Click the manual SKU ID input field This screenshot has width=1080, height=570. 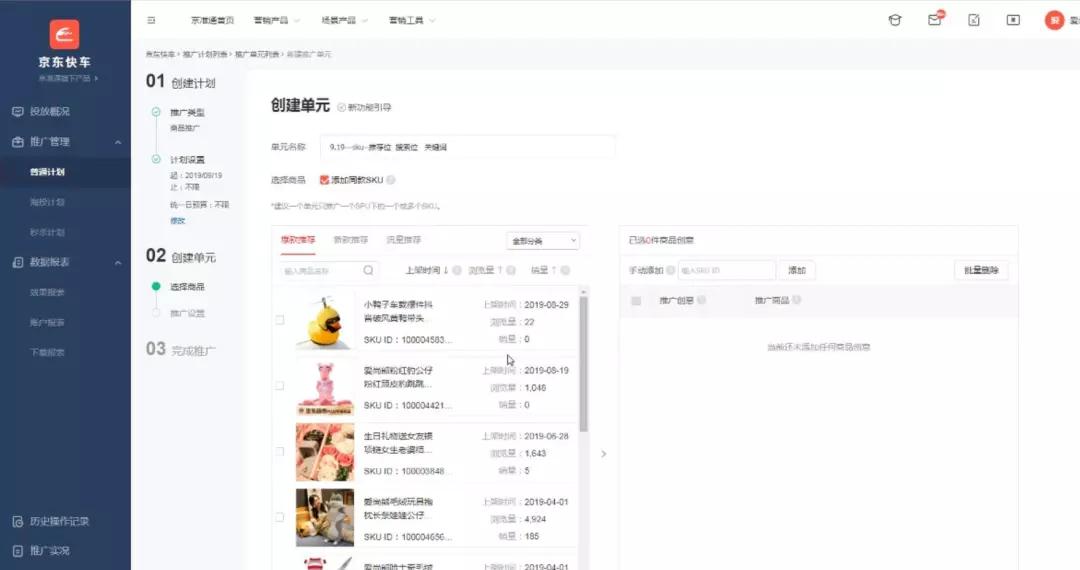click(x=727, y=271)
